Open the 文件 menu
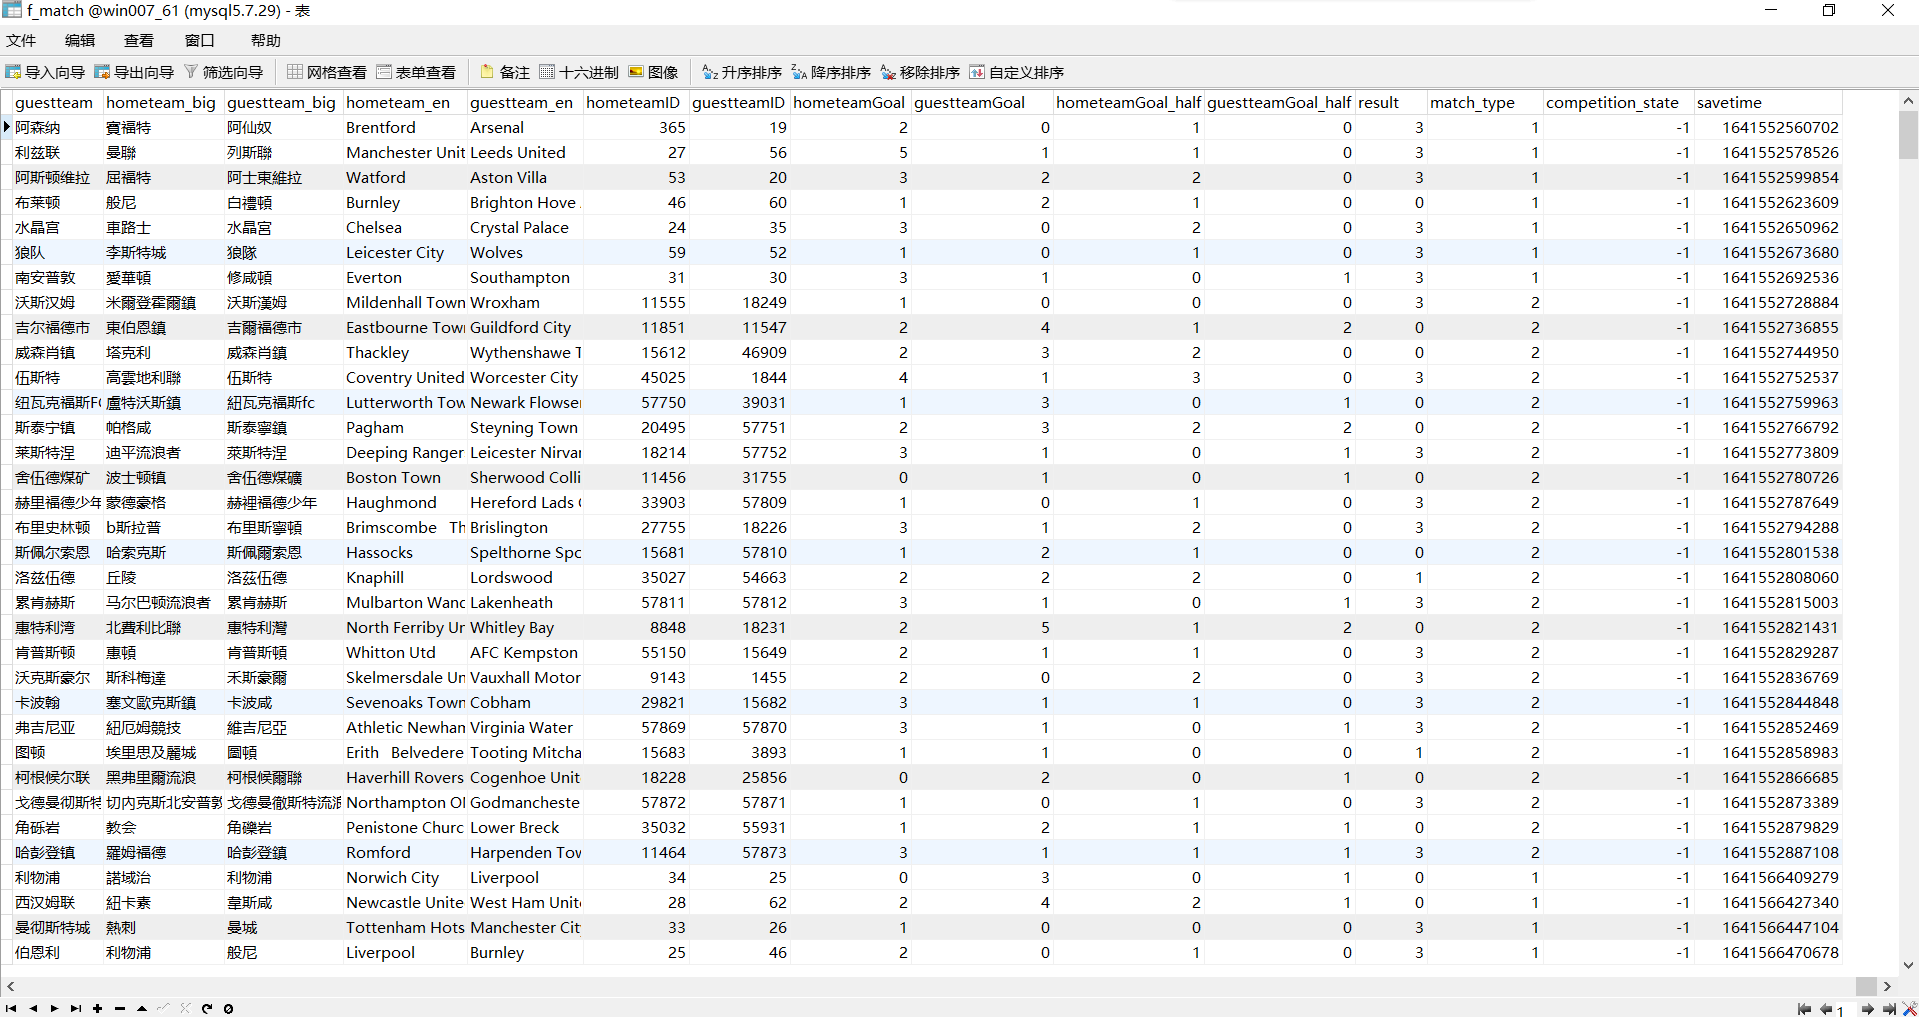Screen dimensions: 1919x1017 (21, 40)
